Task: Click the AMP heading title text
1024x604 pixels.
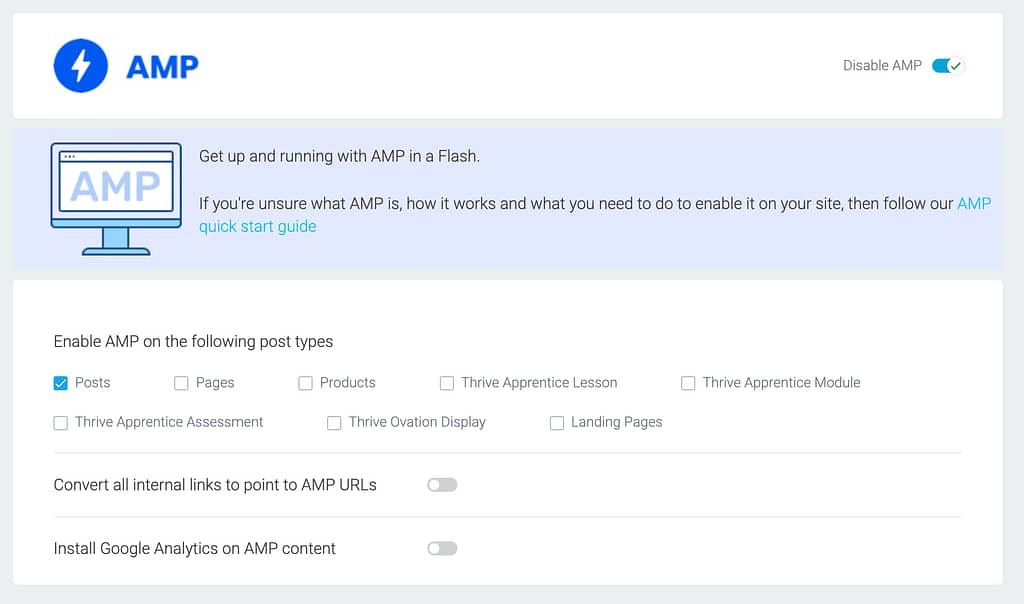Action: [162, 67]
